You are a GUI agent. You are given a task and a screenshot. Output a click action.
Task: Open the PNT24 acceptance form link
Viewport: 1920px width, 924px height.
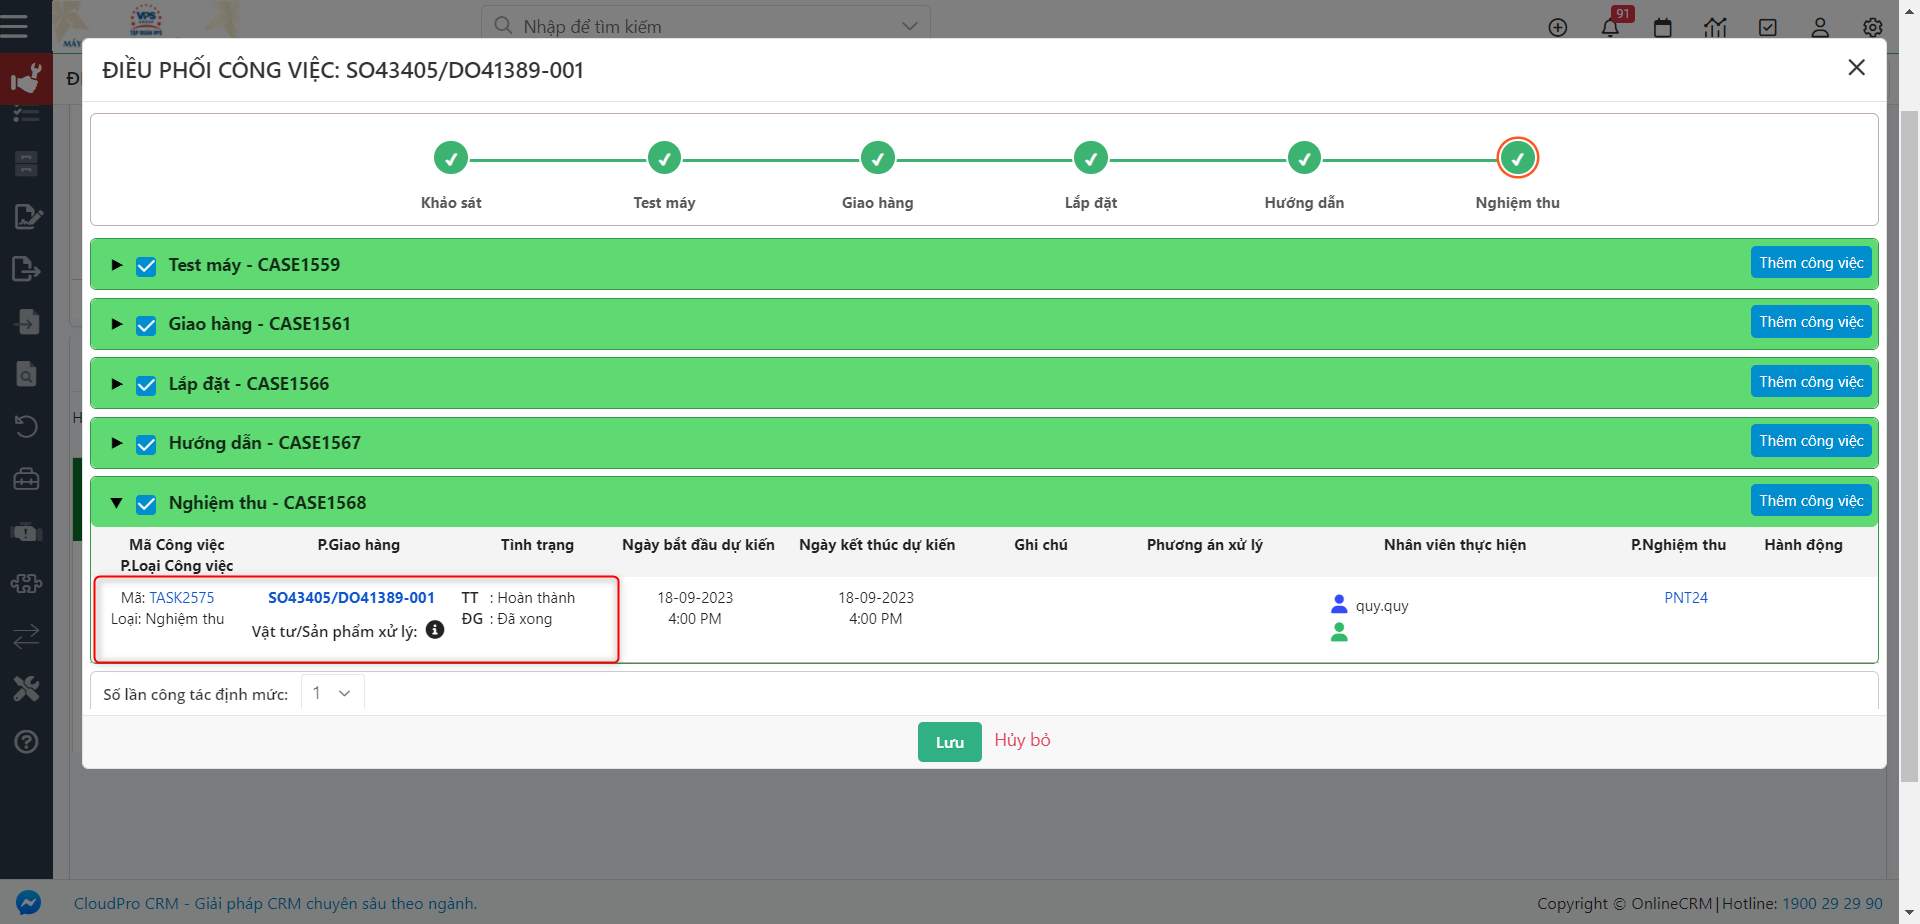(1686, 598)
